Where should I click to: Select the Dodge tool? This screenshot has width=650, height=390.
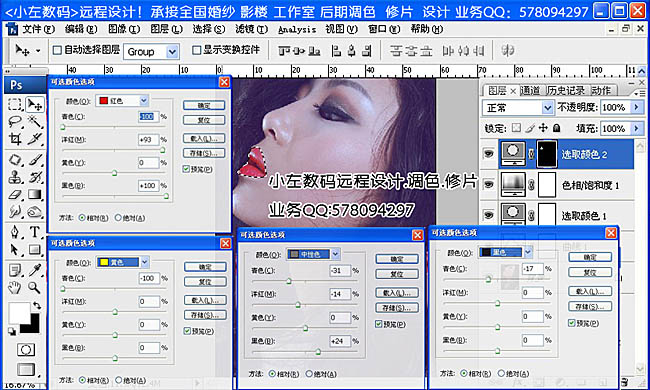(35, 212)
